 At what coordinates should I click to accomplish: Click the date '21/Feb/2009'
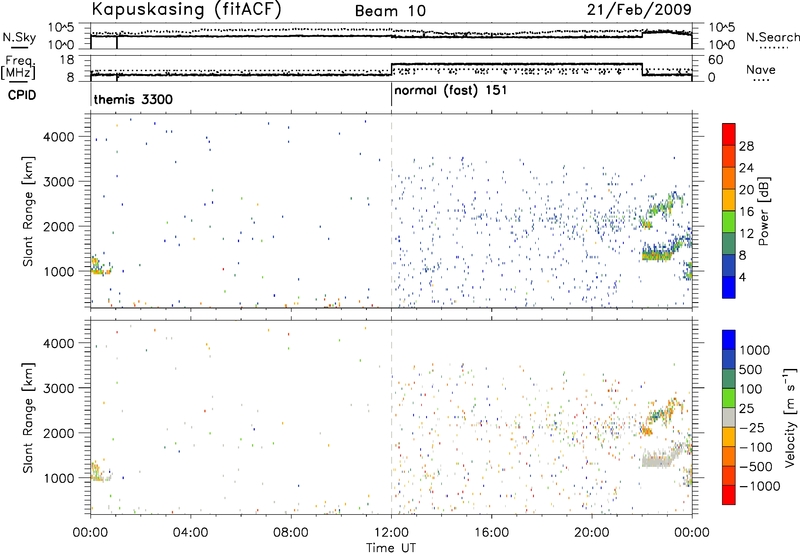tap(639, 10)
